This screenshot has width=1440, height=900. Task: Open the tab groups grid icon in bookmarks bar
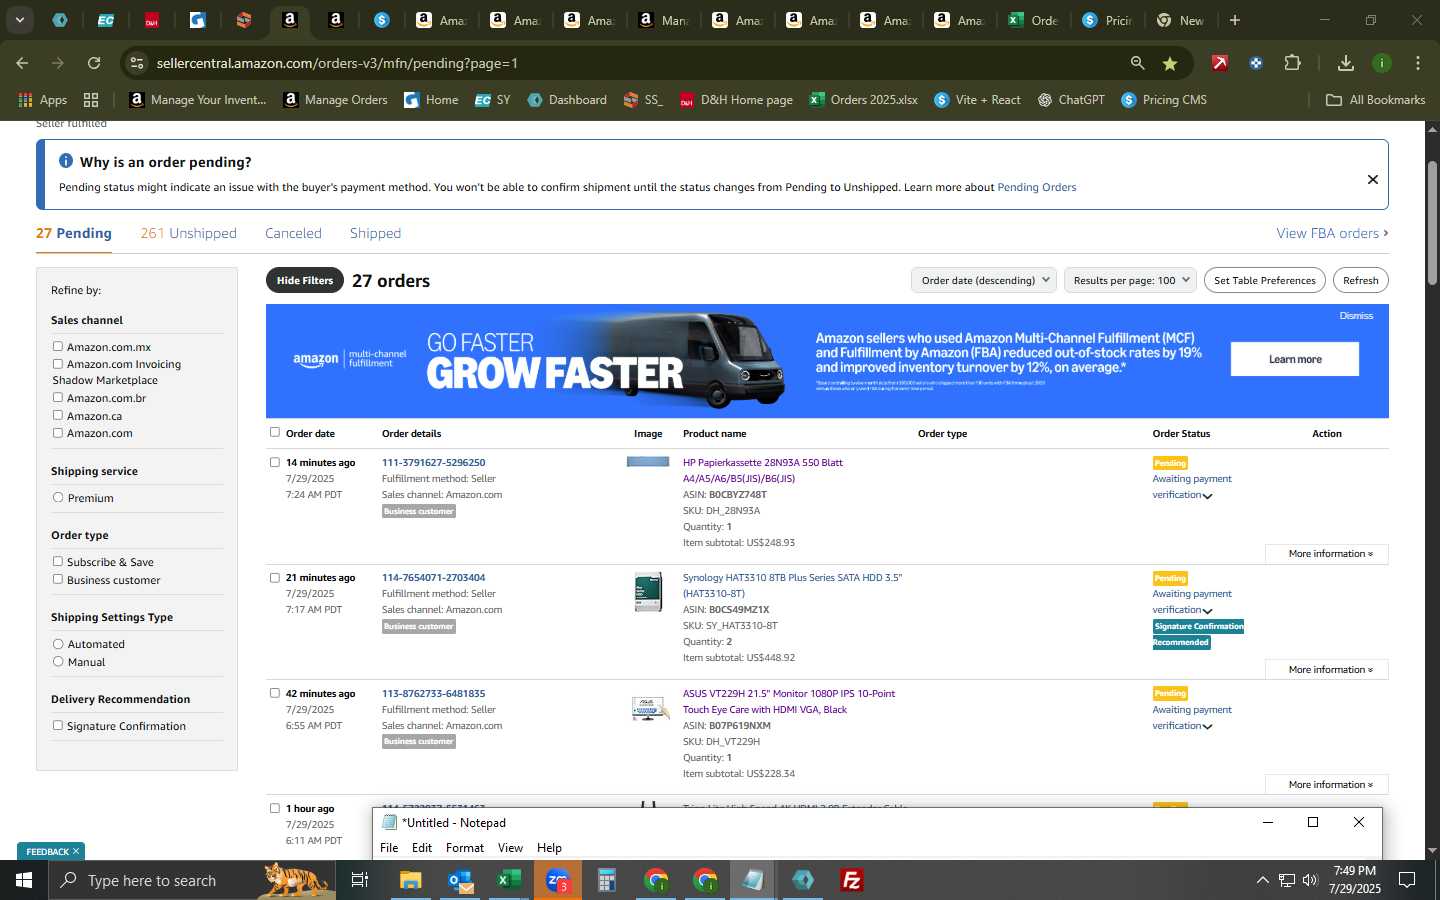[x=91, y=100]
